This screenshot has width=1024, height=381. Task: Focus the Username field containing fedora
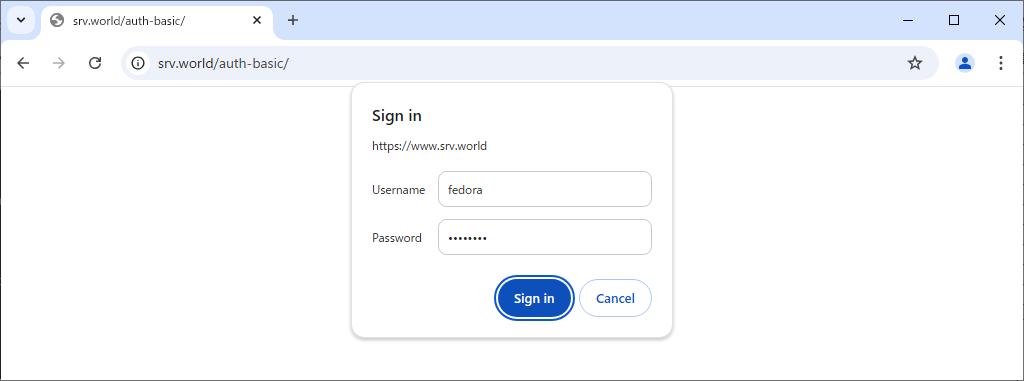click(x=545, y=190)
